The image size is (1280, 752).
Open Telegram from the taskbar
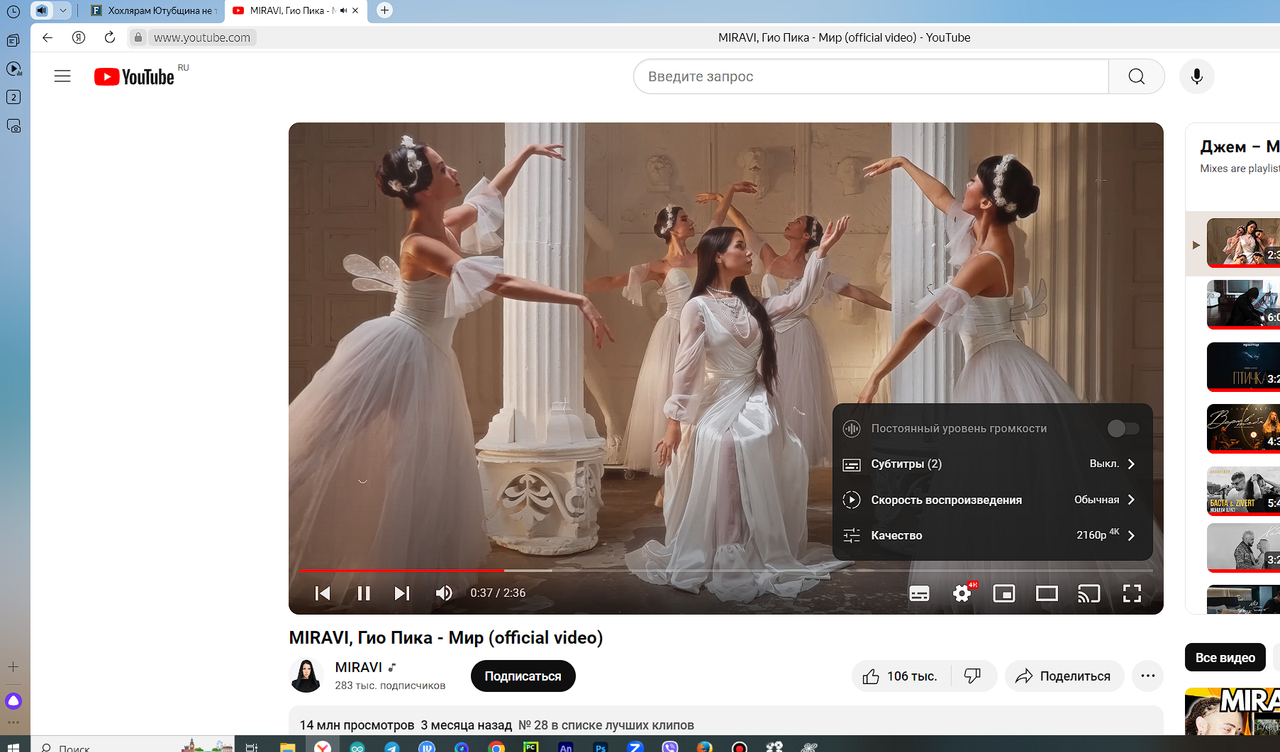tap(392, 746)
